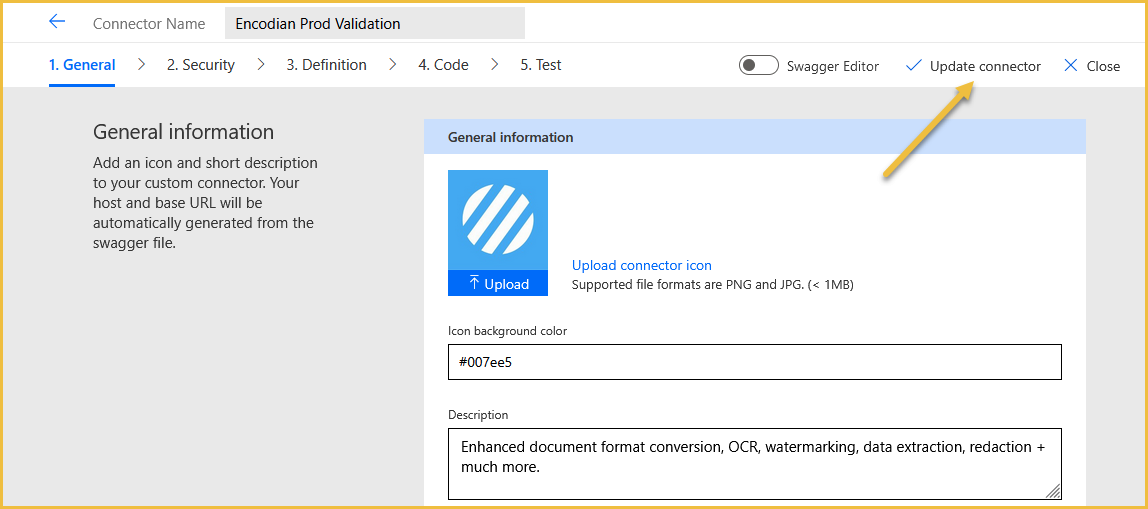Select the General information section header
The image size is (1148, 509).
755,137
